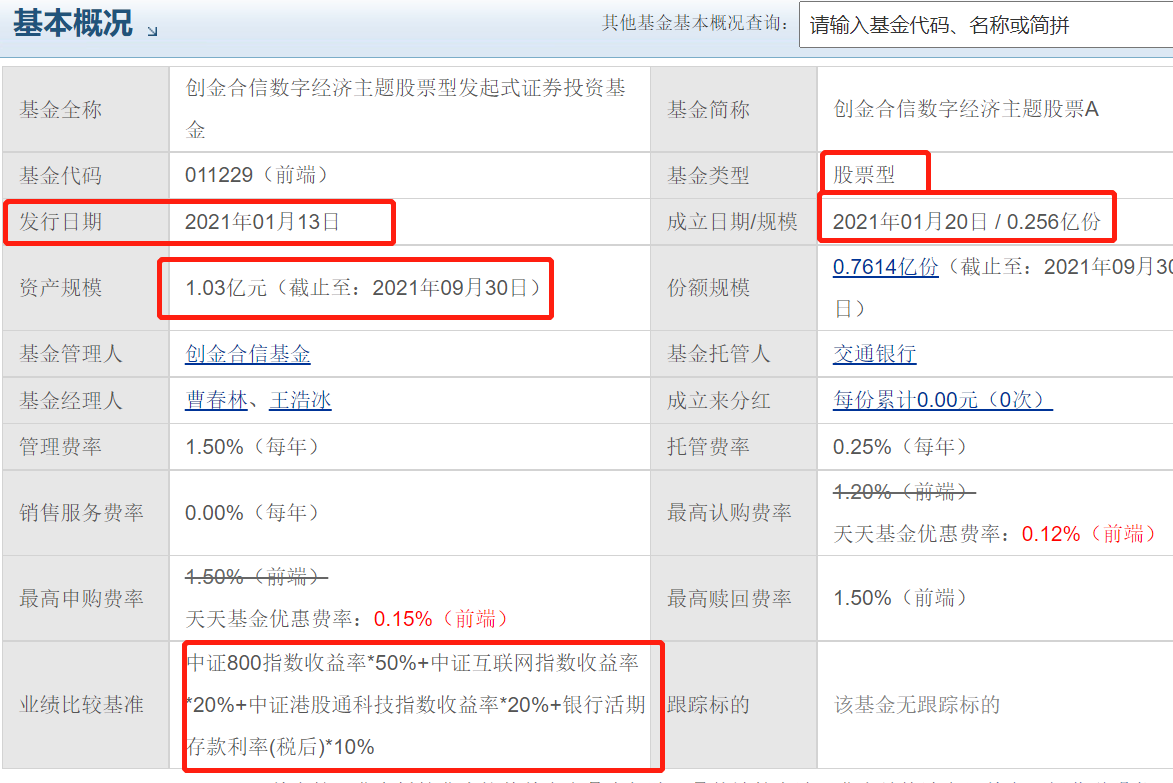The image size is (1173, 783).
Task: Click the 基本概况 section heading
Action: [73, 24]
